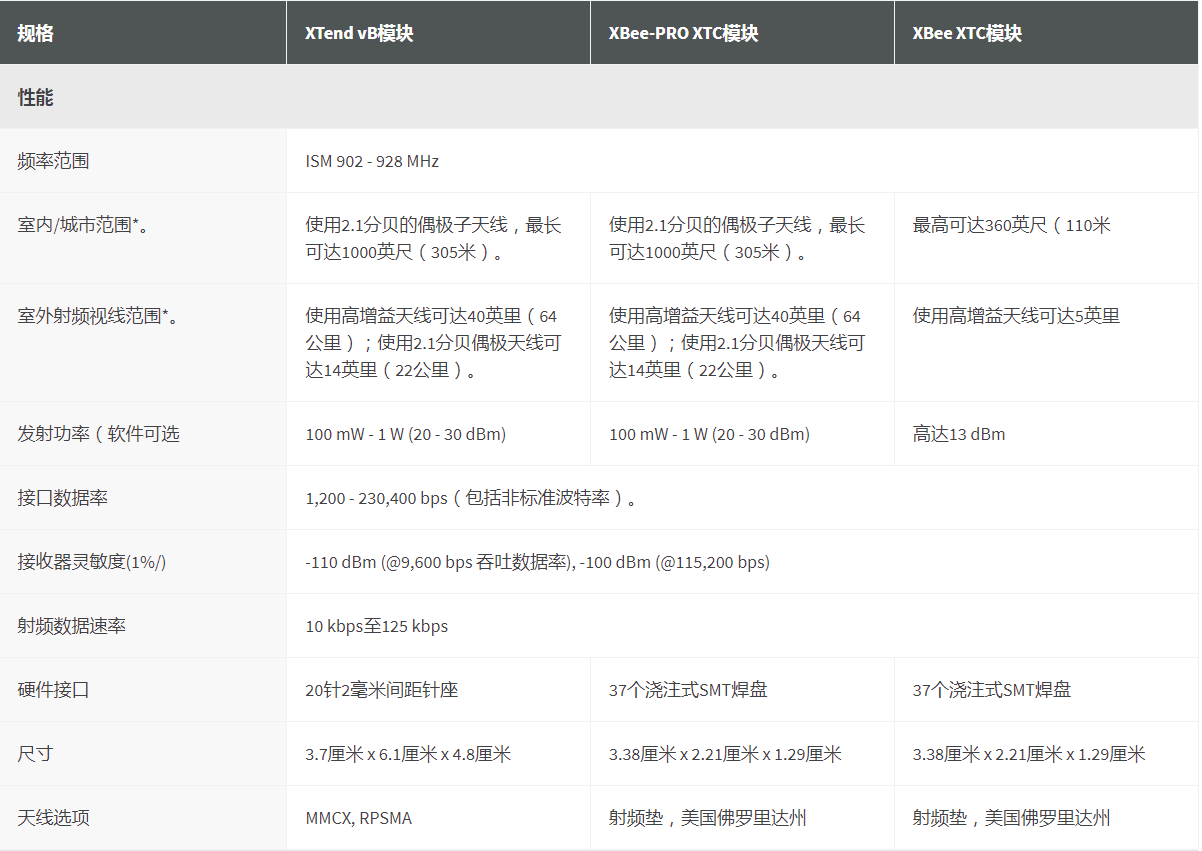Click the XBee-PRO XTC模块 column header
Viewport: 1202px width, 851px height.
742,33
